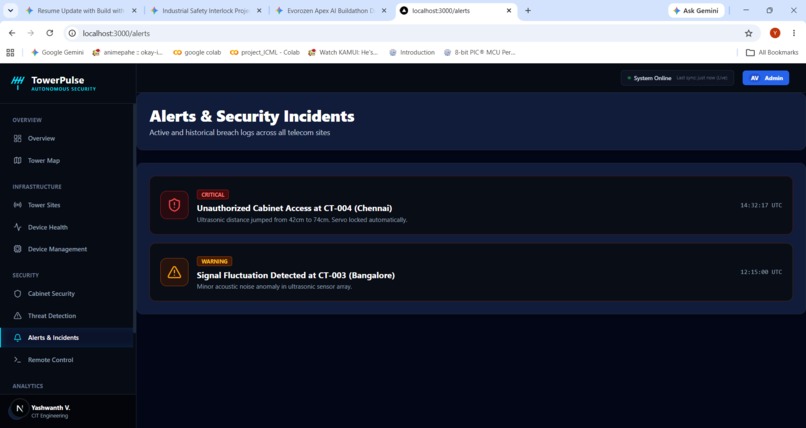The height and width of the screenshot is (428, 806).
Task: Open Unauthorized Cabinet Access at CT-004 alert
Action: click(471, 205)
